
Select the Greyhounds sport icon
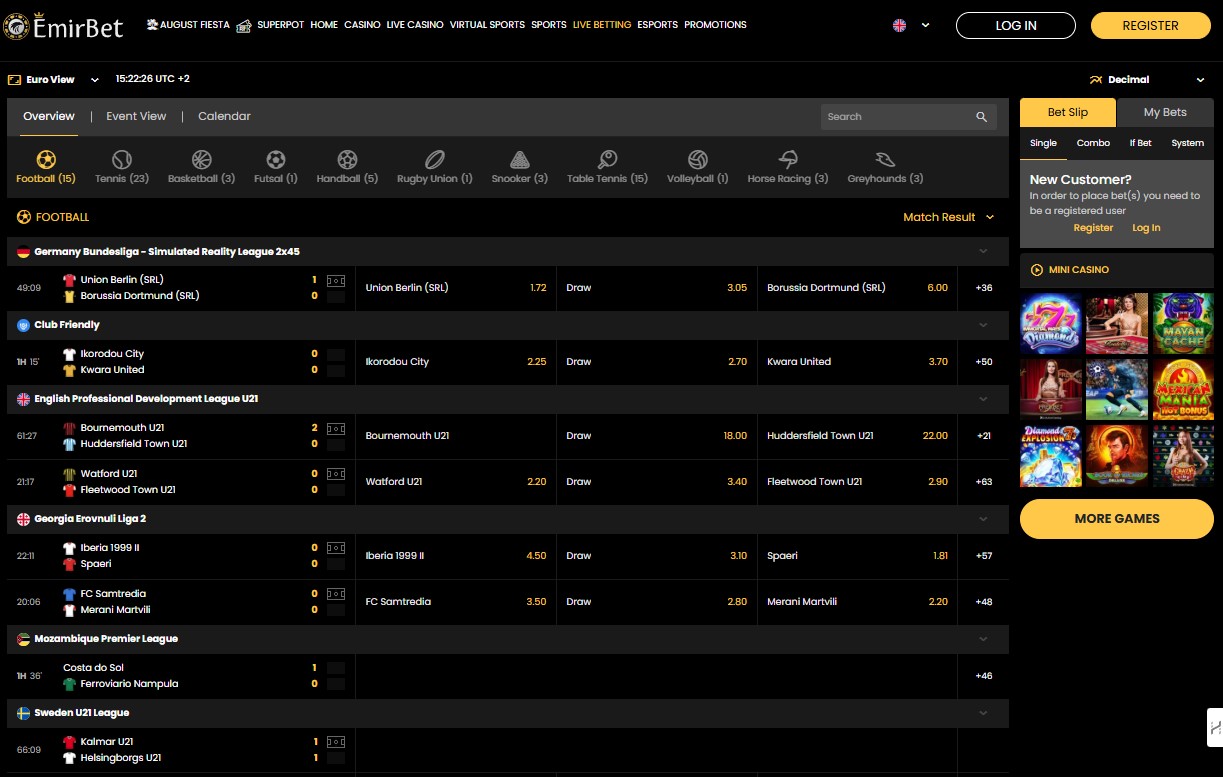(885, 160)
